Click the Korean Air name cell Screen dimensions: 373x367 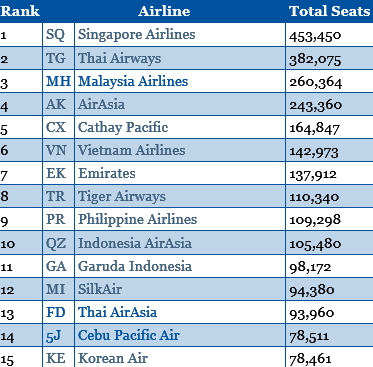(x=180, y=358)
